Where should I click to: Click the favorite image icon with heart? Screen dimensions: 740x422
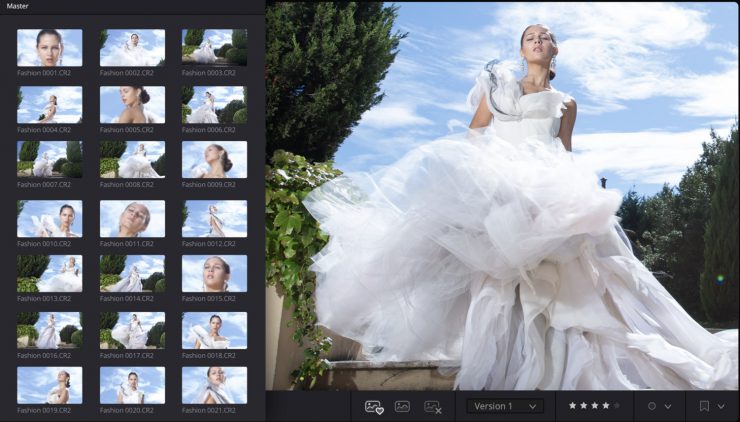374,406
